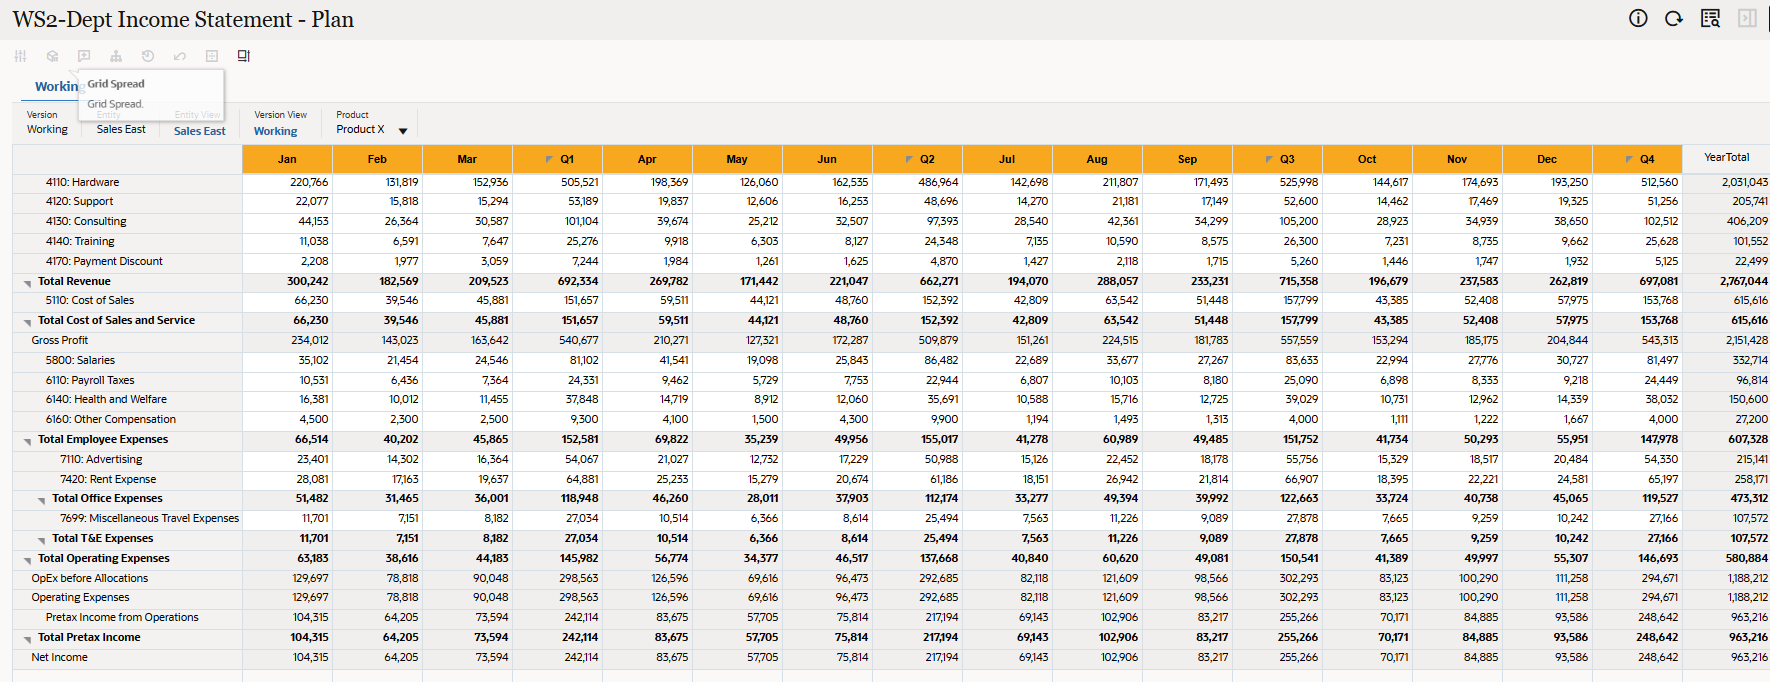1770x682 pixels.
Task: Select the Jan column header
Action: (x=287, y=159)
